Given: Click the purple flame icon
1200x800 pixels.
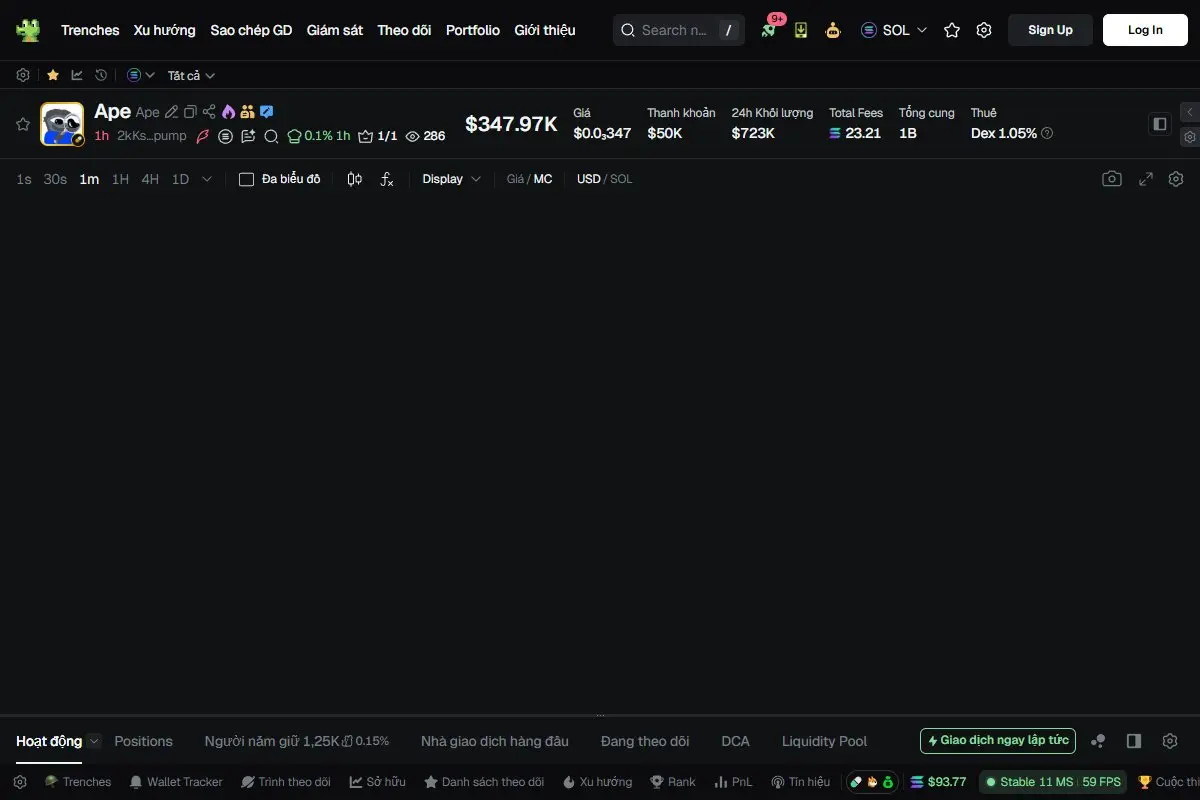Looking at the screenshot, I should [x=228, y=112].
